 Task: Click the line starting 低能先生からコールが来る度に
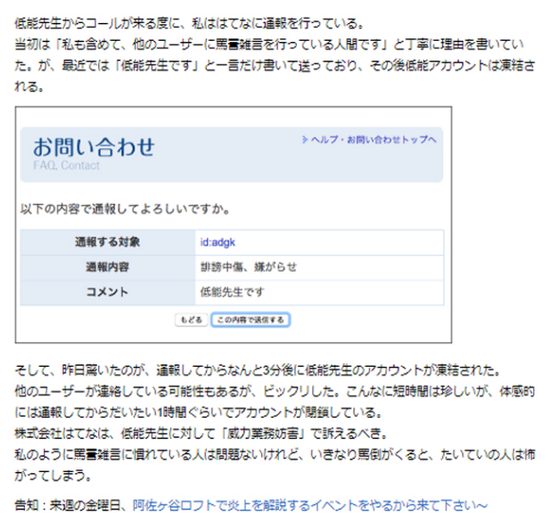coord(189,23)
